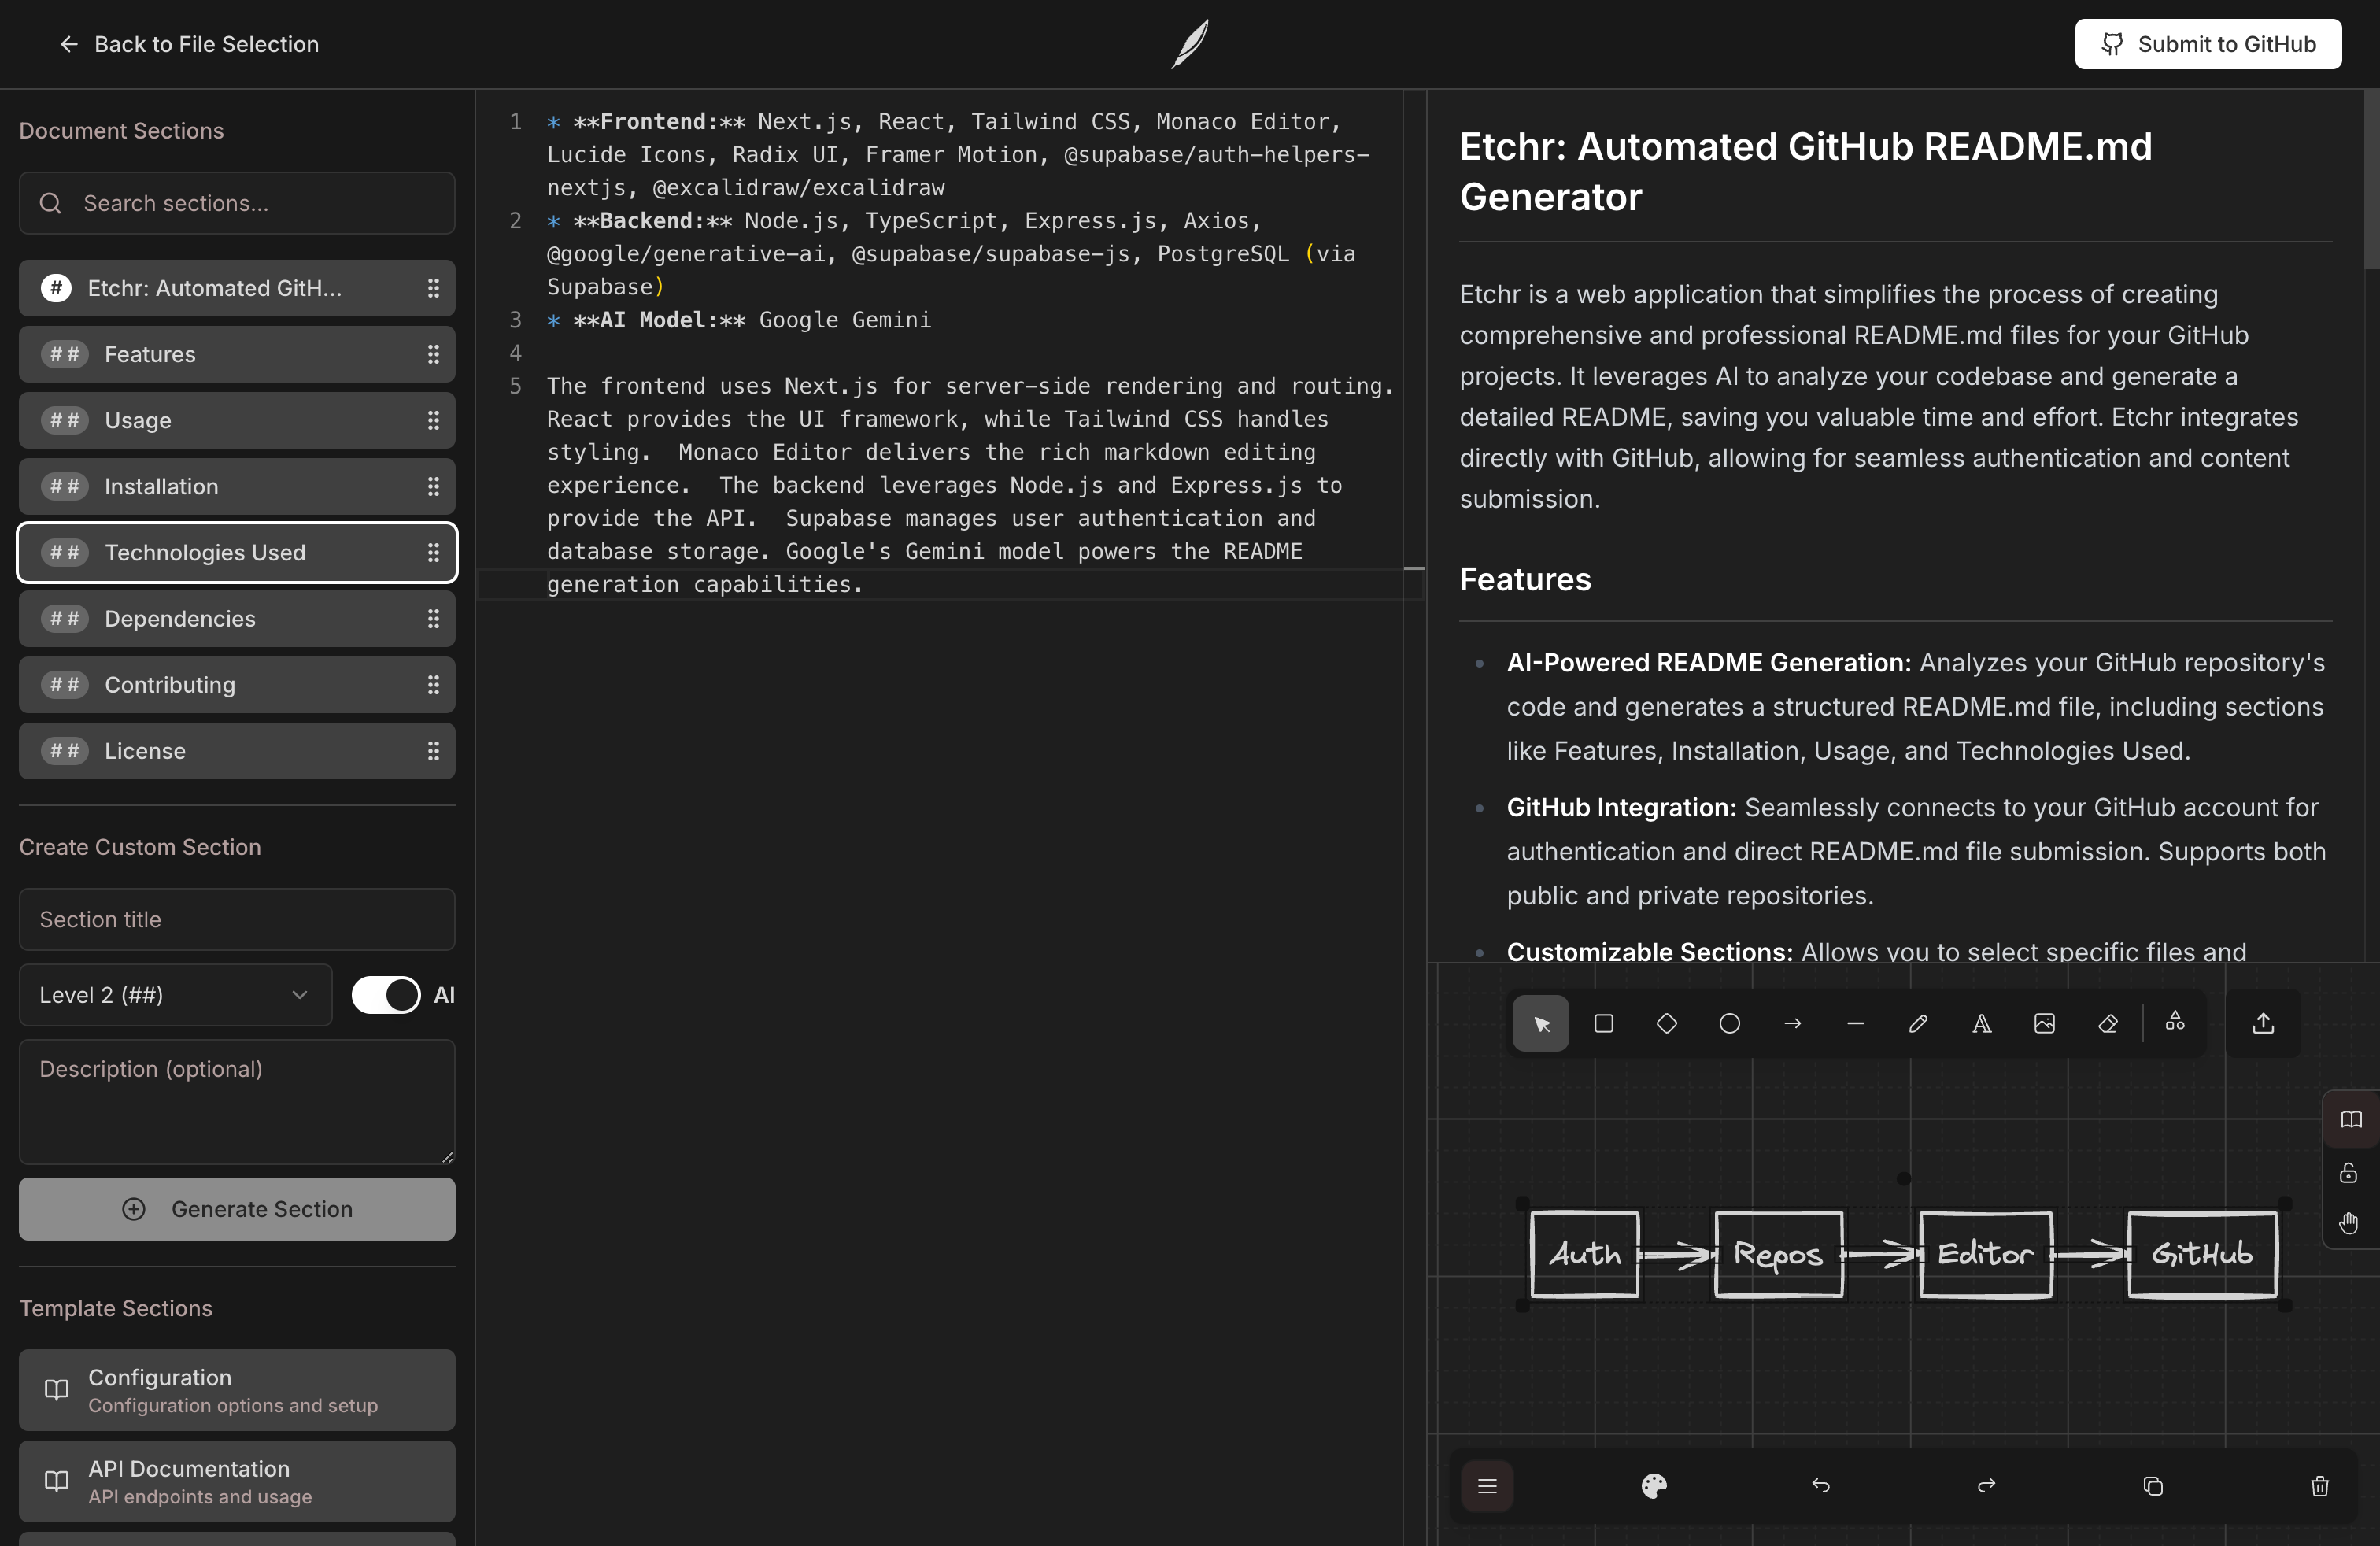The image size is (2380, 1546).
Task: Click the drag handle on Contributing section
Action: click(433, 685)
